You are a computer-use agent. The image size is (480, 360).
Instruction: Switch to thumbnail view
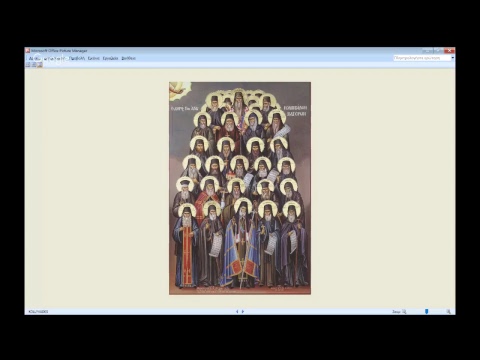pyautogui.click(x=28, y=65)
